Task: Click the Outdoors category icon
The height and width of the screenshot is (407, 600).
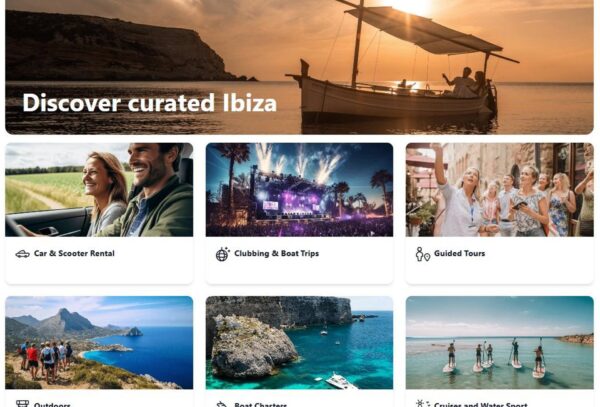Action: (22, 404)
